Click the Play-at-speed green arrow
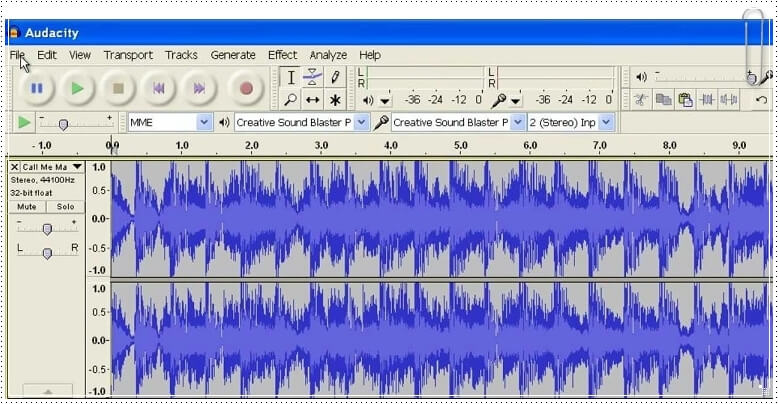Image resolution: width=778 pixels, height=404 pixels. [x=23, y=122]
